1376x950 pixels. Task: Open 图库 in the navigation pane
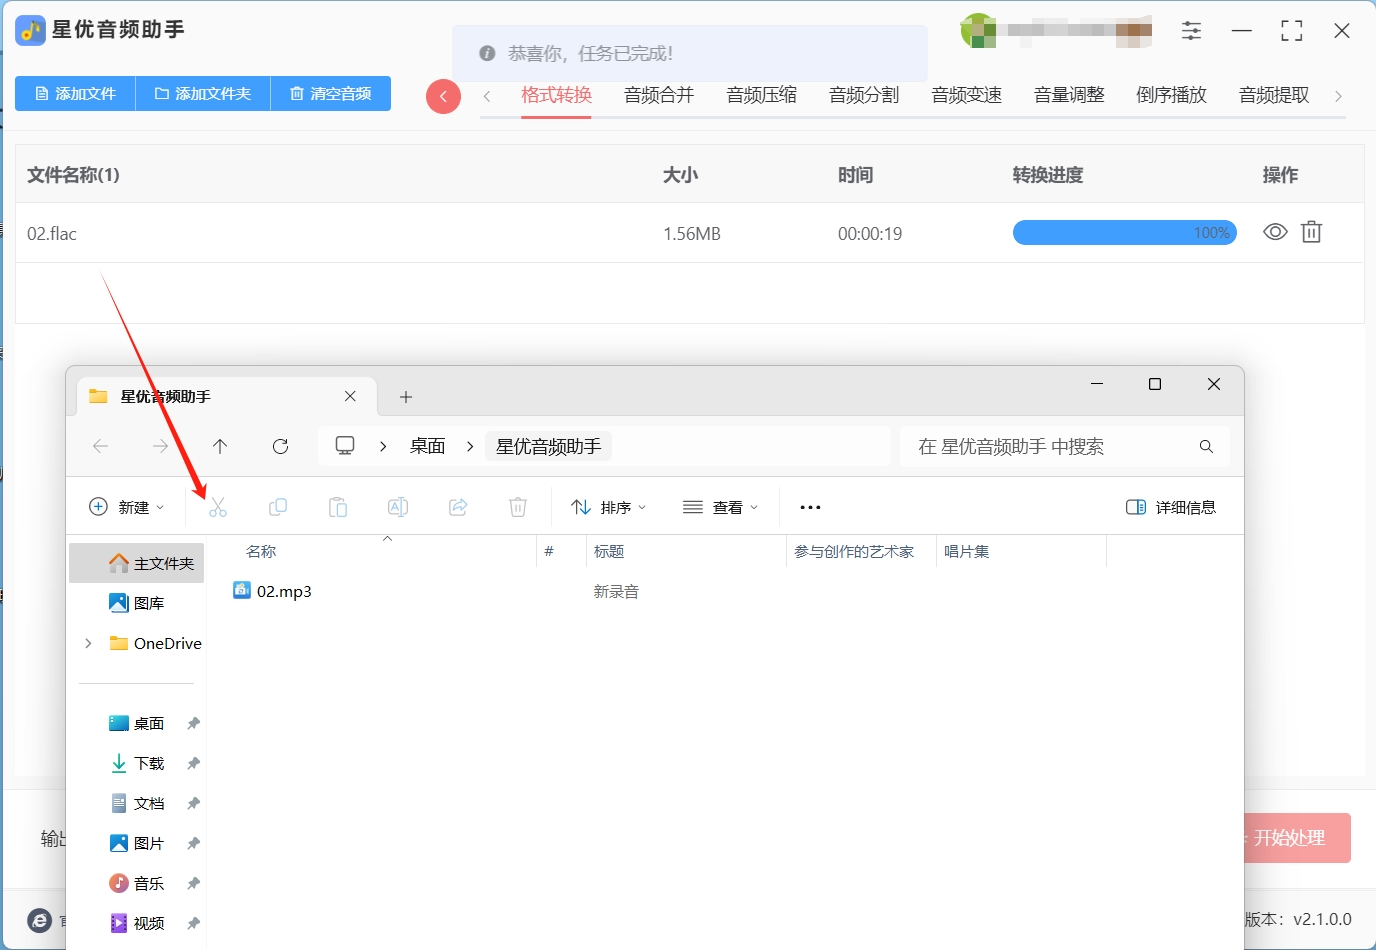click(137, 603)
